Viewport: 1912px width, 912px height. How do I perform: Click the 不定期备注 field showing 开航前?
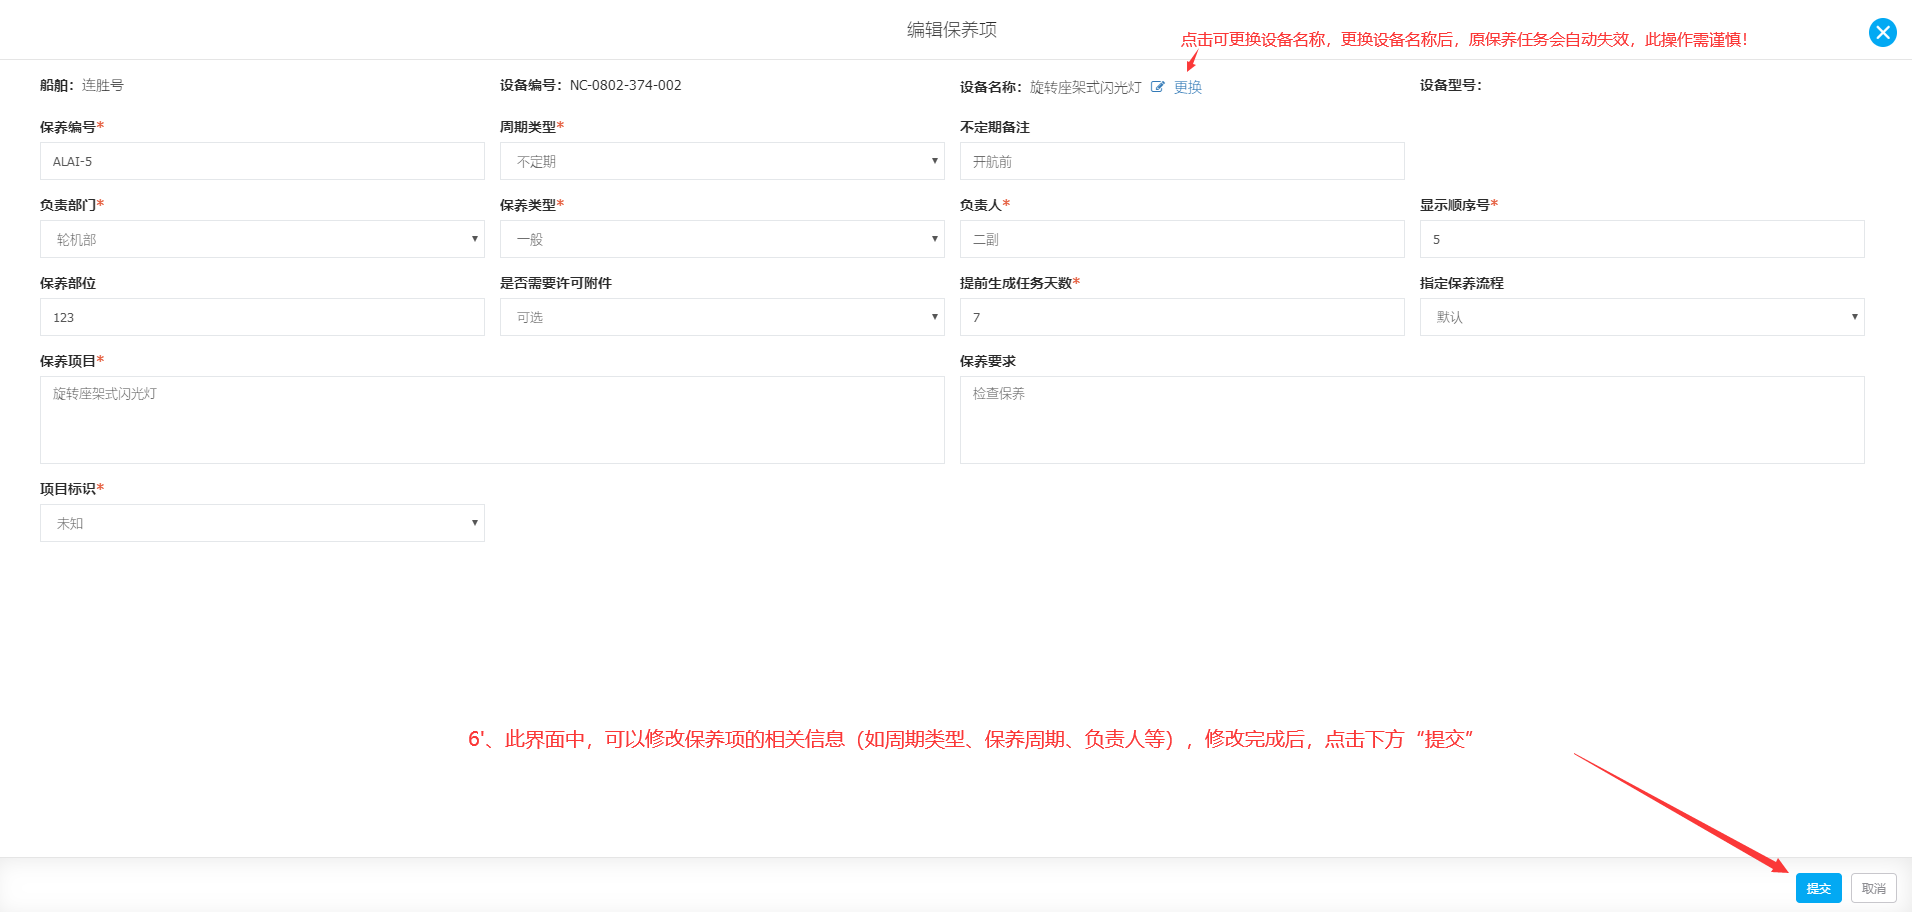click(1182, 161)
